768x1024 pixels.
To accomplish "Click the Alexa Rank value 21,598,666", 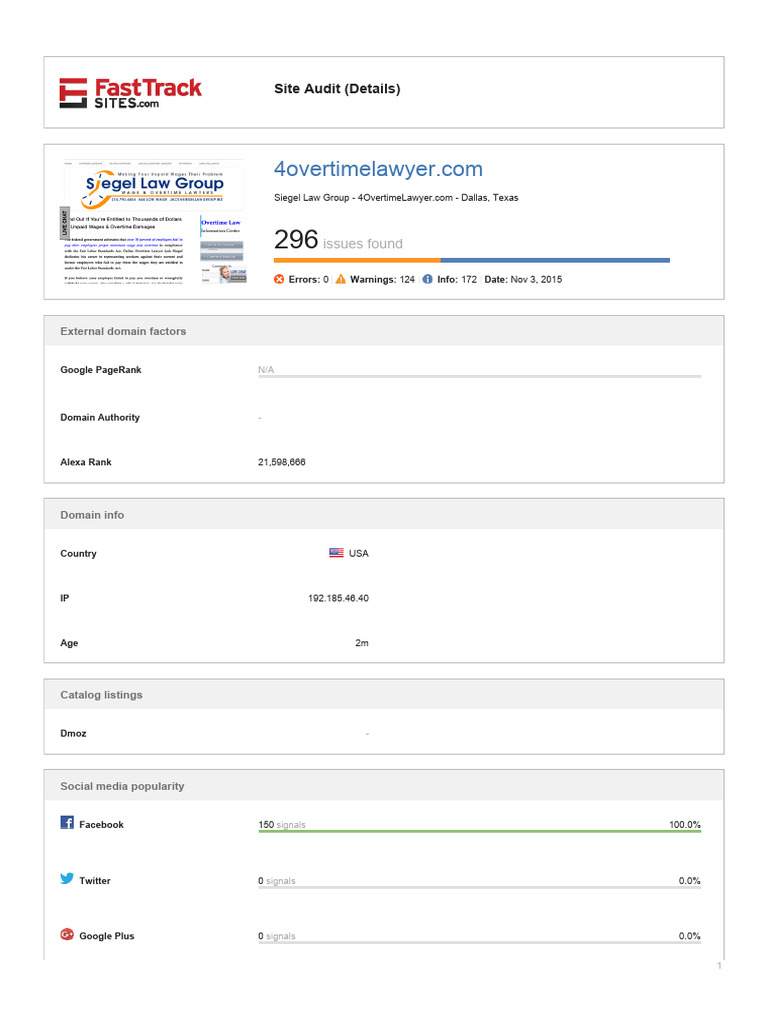I will pyautogui.click(x=282, y=463).
